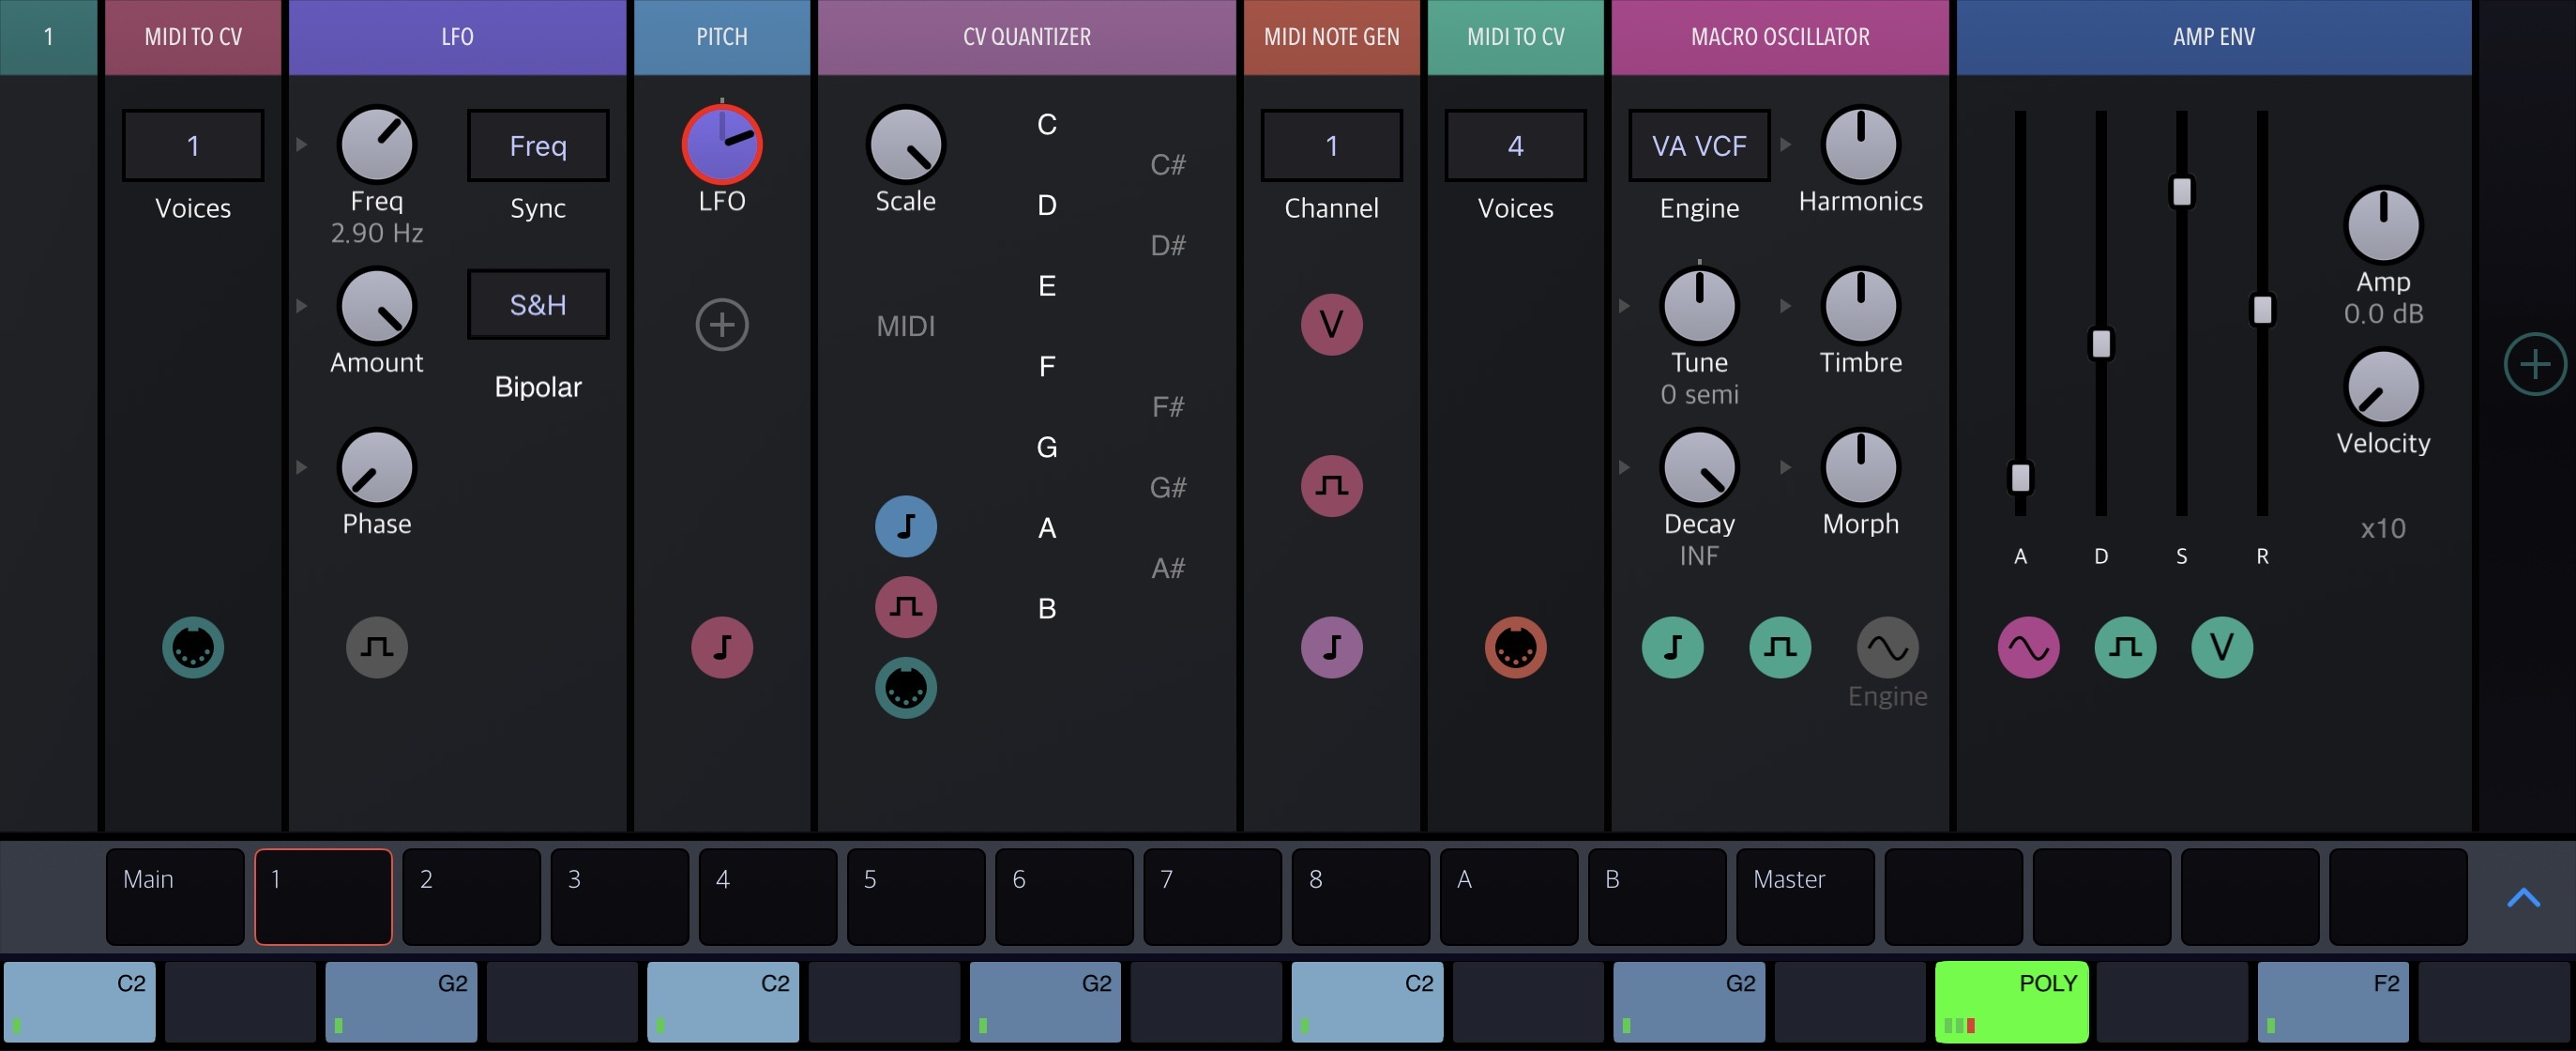Click the red gate jack in CV QUANTIZER

tap(906, 607)
